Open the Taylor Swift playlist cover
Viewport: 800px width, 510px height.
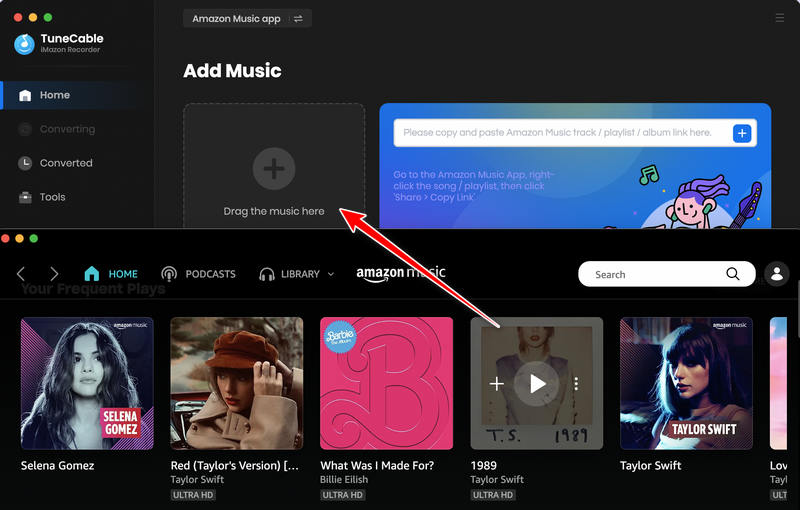(x=686, y=384)
